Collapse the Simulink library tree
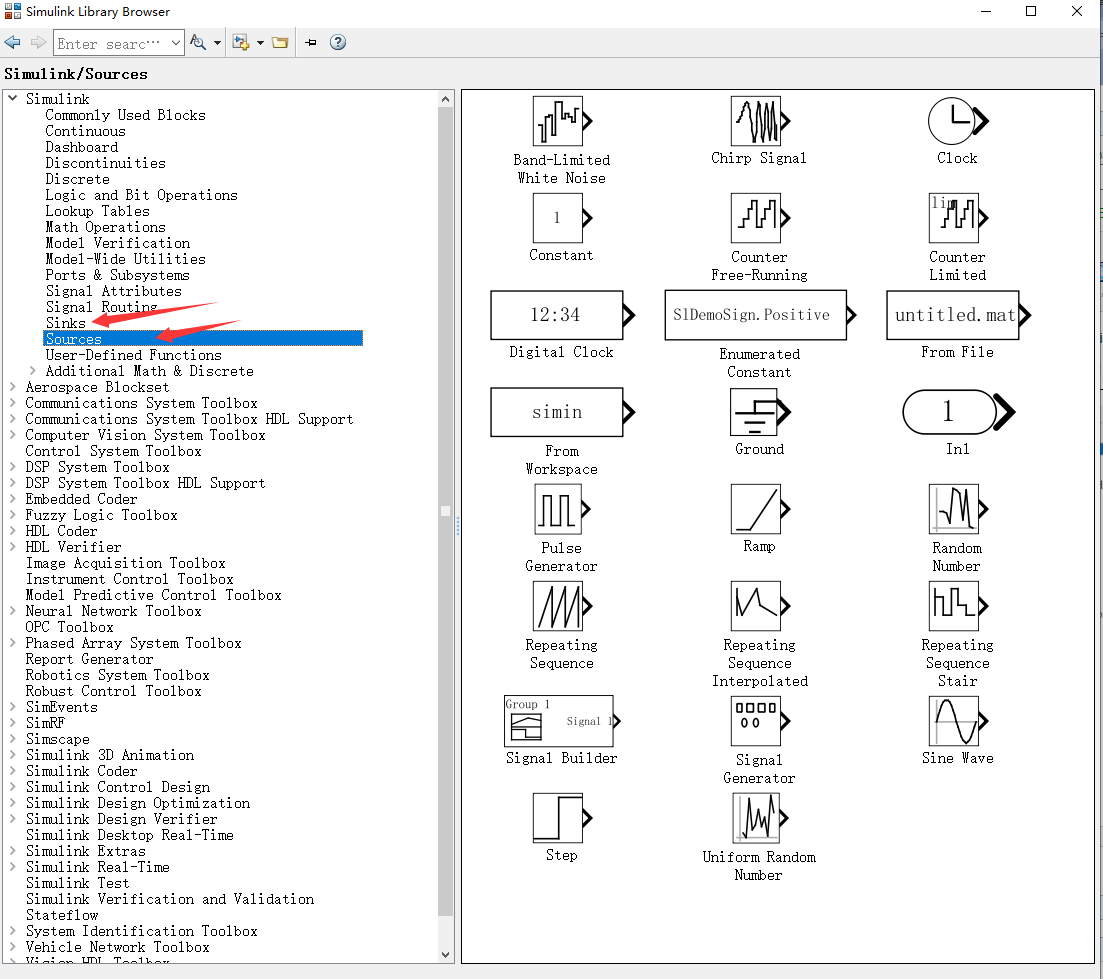The height and width of the screenshot is (979, 1103). pos(12,98)
